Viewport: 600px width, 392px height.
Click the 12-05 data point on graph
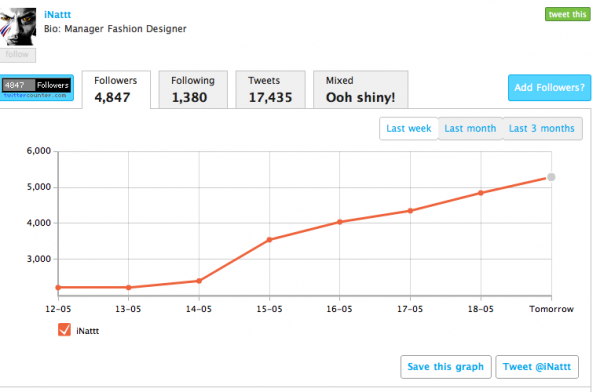[x=58, y=287]
